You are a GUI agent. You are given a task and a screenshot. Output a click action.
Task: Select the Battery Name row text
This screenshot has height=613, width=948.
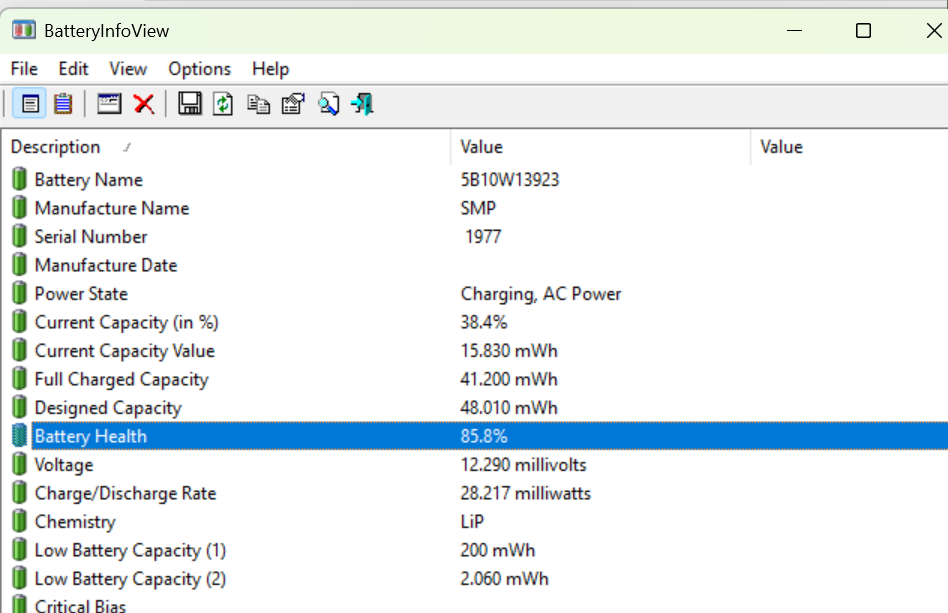coord(88,180)
